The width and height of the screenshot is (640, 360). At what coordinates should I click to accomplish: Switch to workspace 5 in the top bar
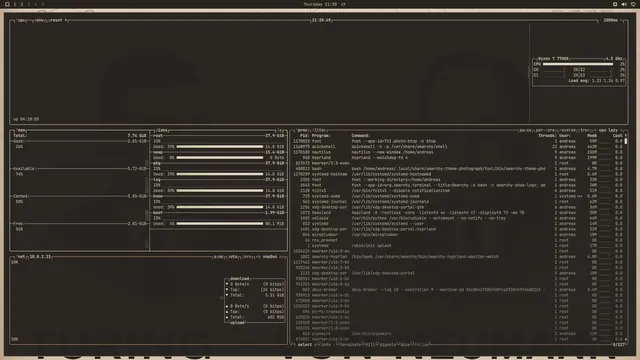tap(42, 4)
